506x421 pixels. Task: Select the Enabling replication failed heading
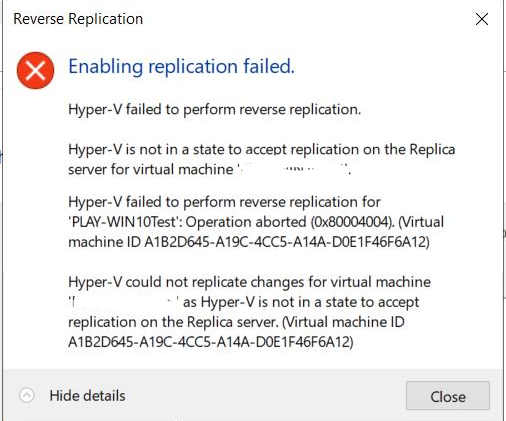tap(181, 66)
